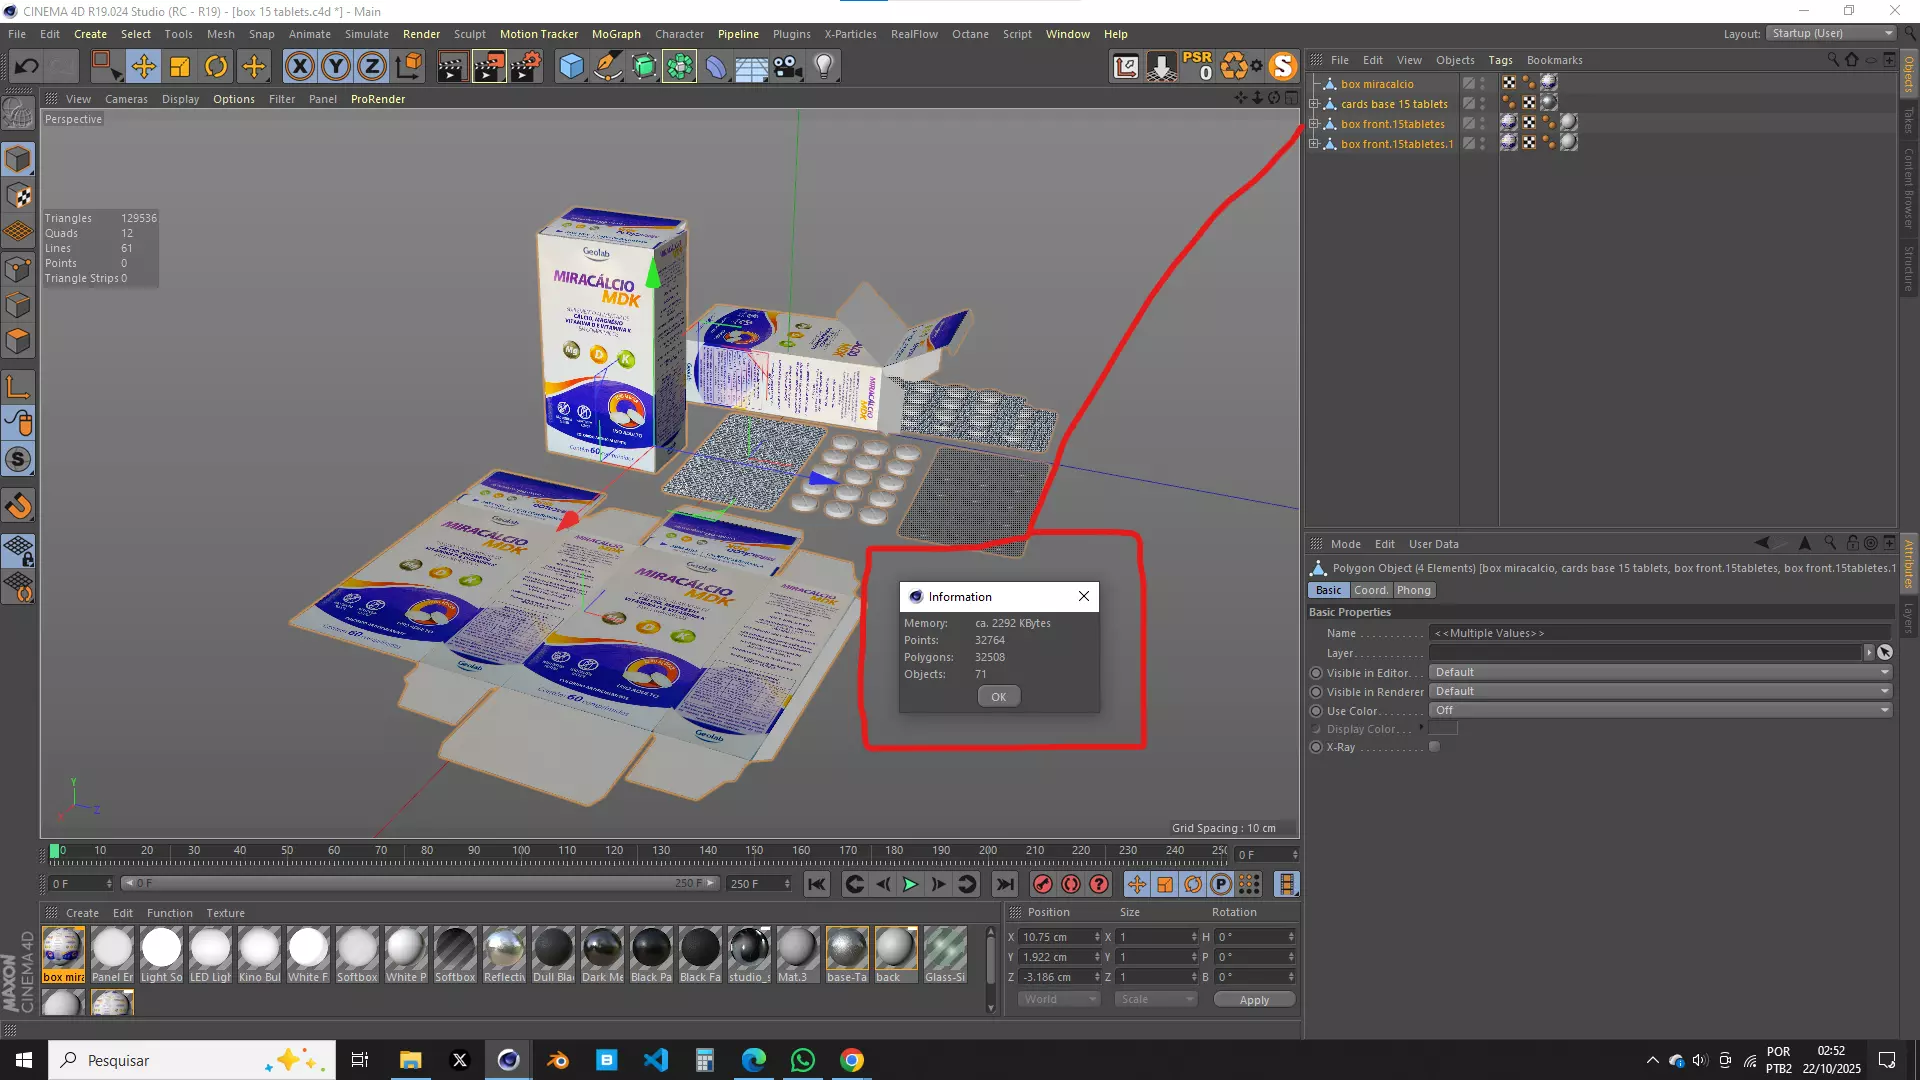This screenshot has height=1080, width=1920.
Task: Switch to Texture mode checker-cube icon
Action: (18, 196)
